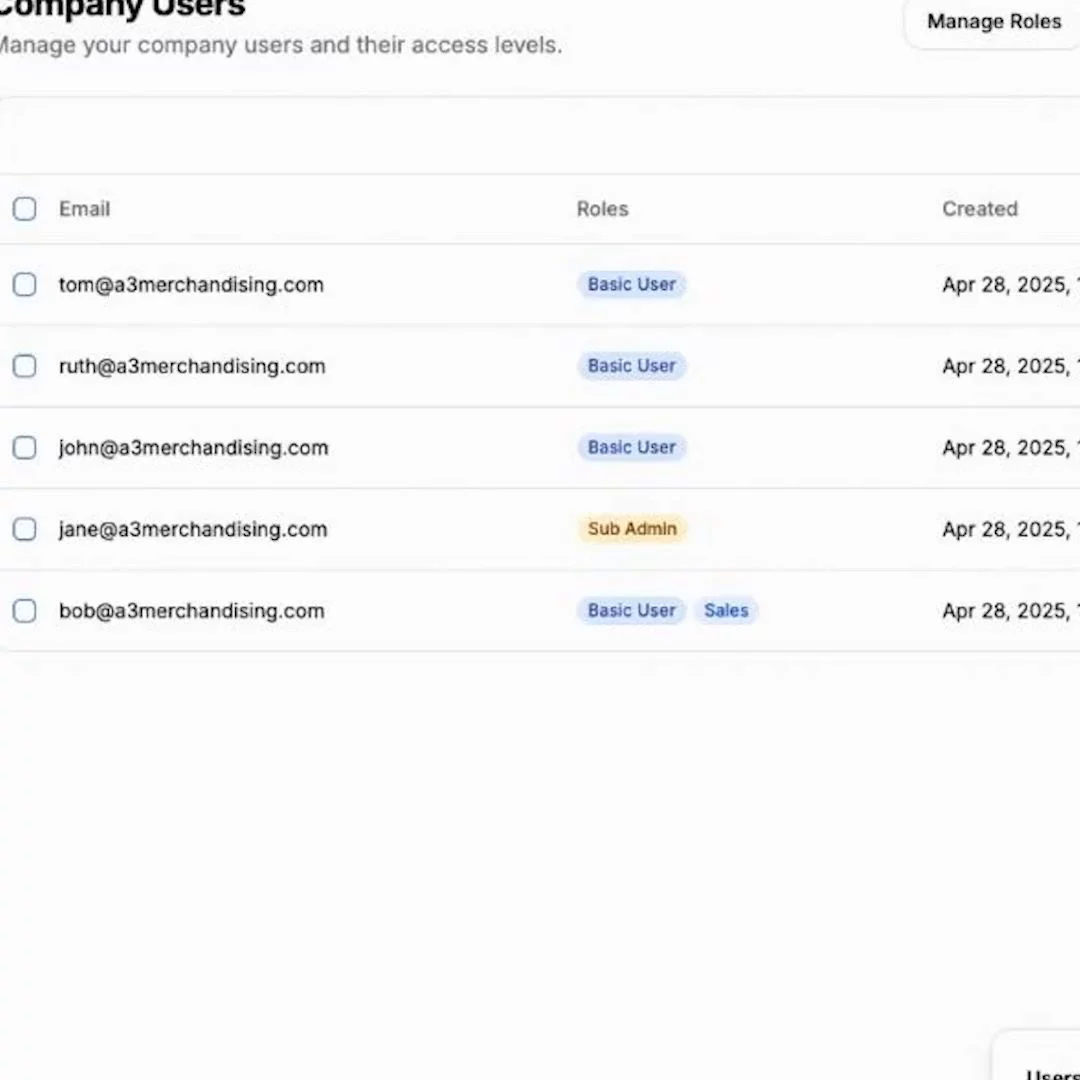Check the box for tom@a3merchandising.com
The height and width of the screenshot is (1080, 1080).
tap(25, 285)
